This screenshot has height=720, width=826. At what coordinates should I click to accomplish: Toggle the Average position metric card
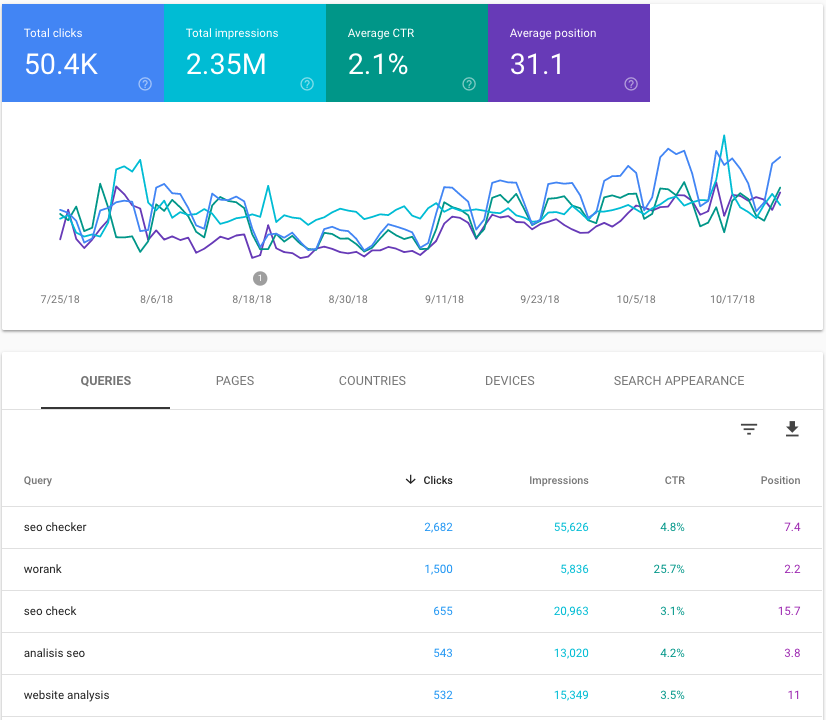(x=568, y=45)
